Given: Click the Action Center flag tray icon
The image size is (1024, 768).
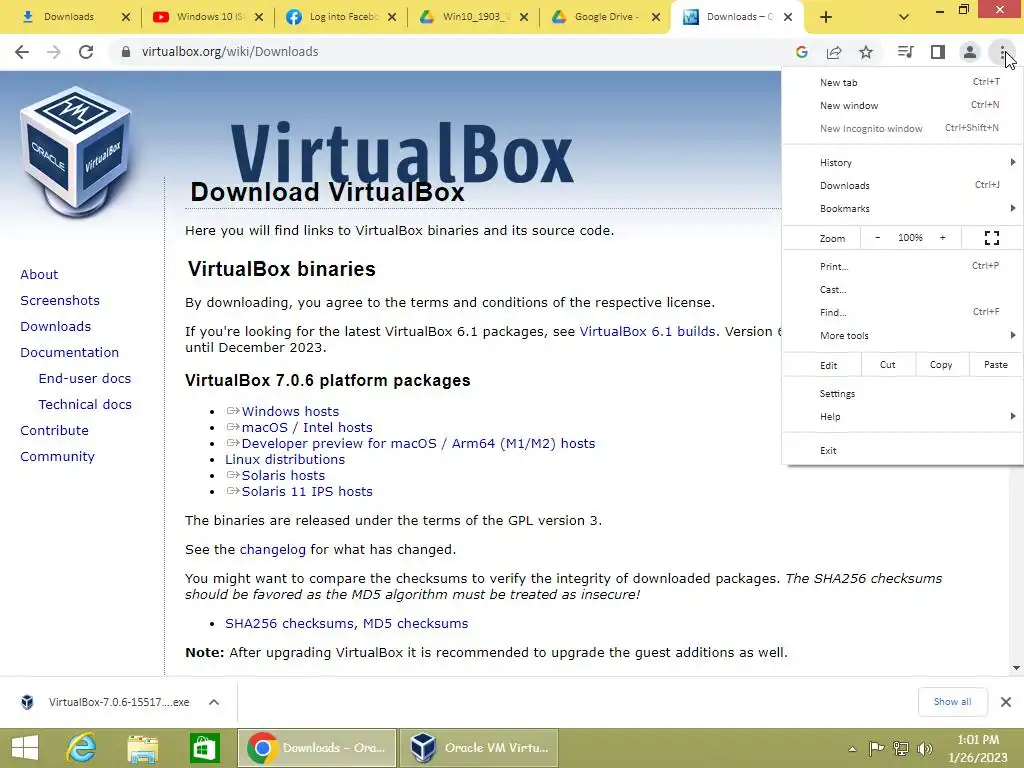Looking at the screenshot, I should click(876, 748).
